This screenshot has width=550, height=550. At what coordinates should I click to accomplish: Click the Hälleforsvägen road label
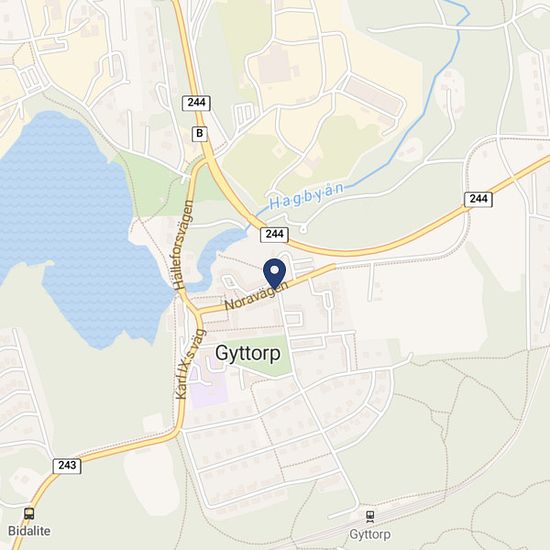pyautogui.click(x=185, y=245)
